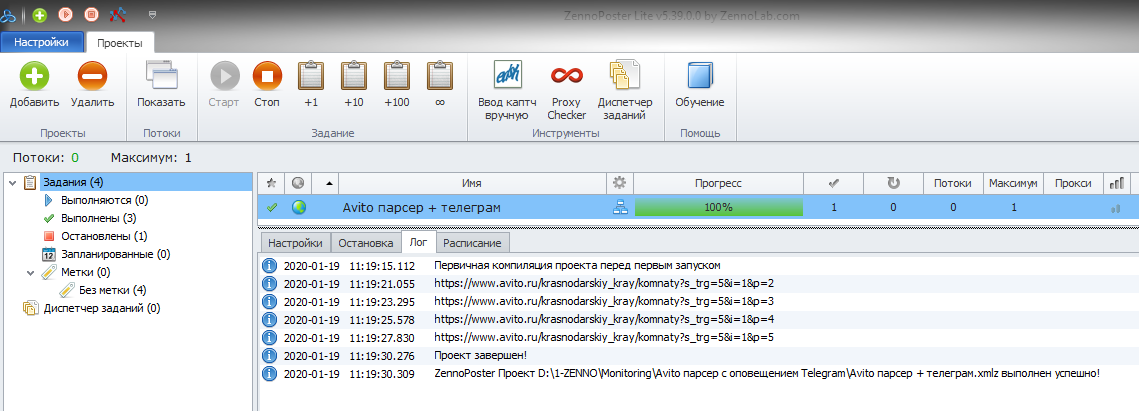Sort by the globe column header
Viewport: 1139px width, 411px height.
(x=299, y=184)
